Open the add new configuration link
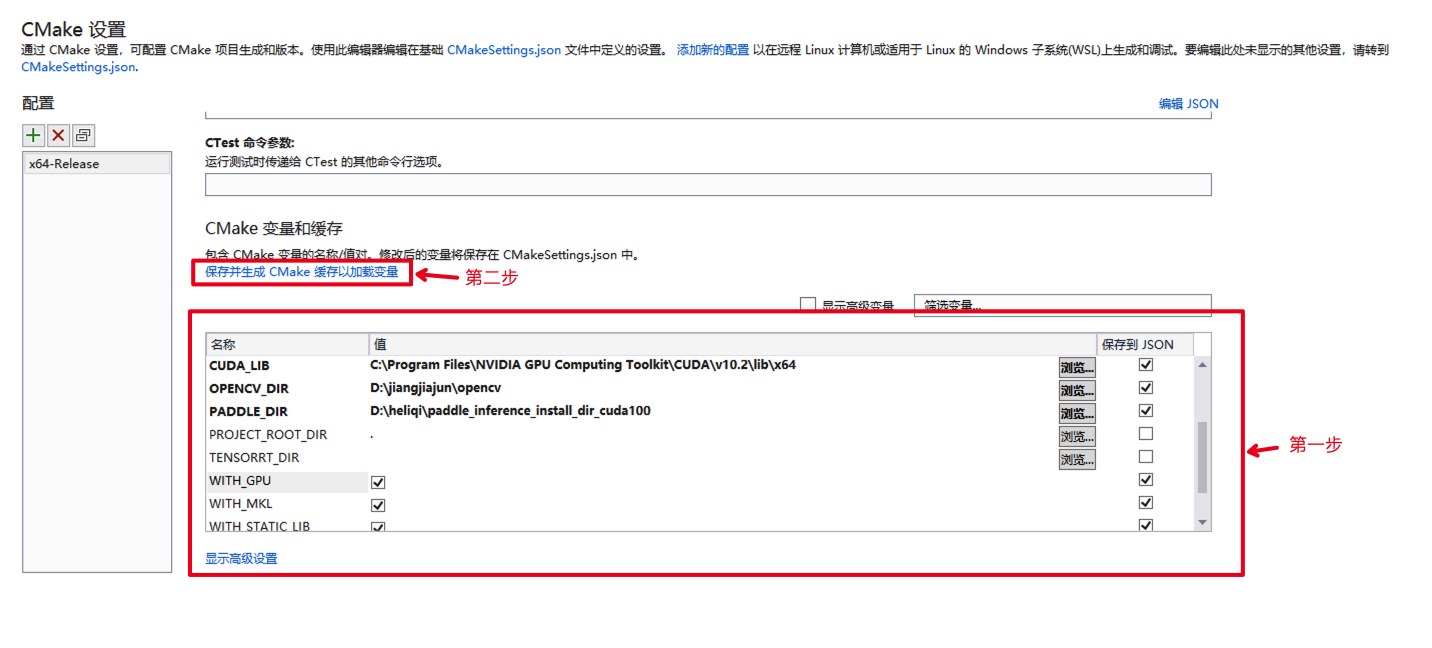 click(712, 49)
